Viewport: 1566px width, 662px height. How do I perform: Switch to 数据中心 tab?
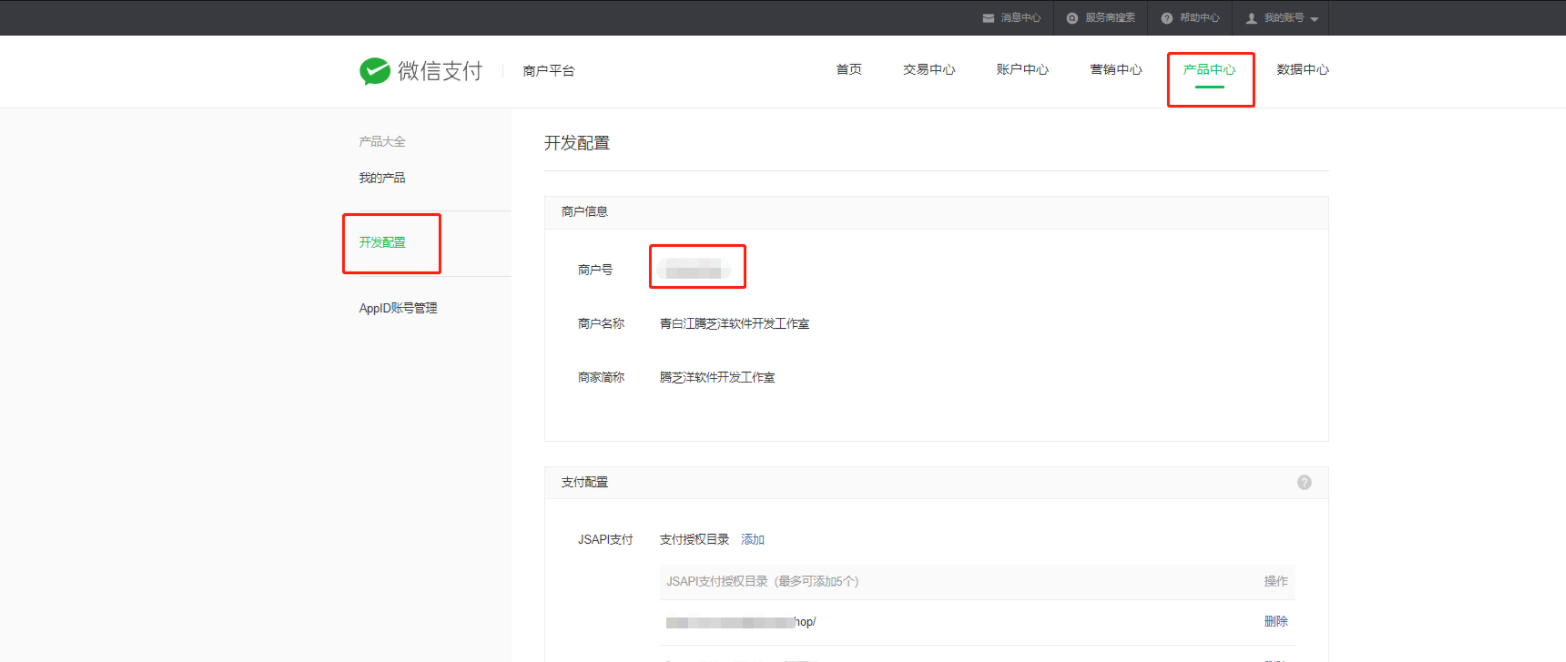[x=1302, y=70]
